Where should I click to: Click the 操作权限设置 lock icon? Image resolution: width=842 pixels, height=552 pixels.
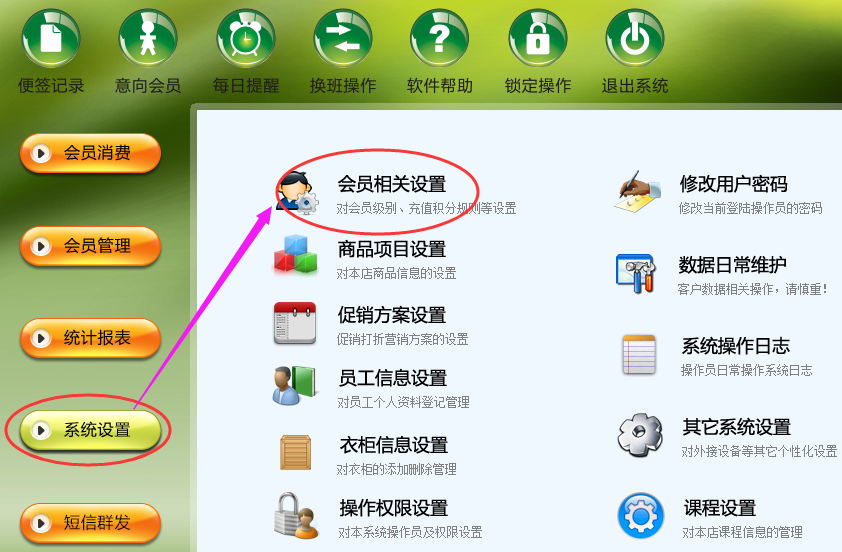296,516
